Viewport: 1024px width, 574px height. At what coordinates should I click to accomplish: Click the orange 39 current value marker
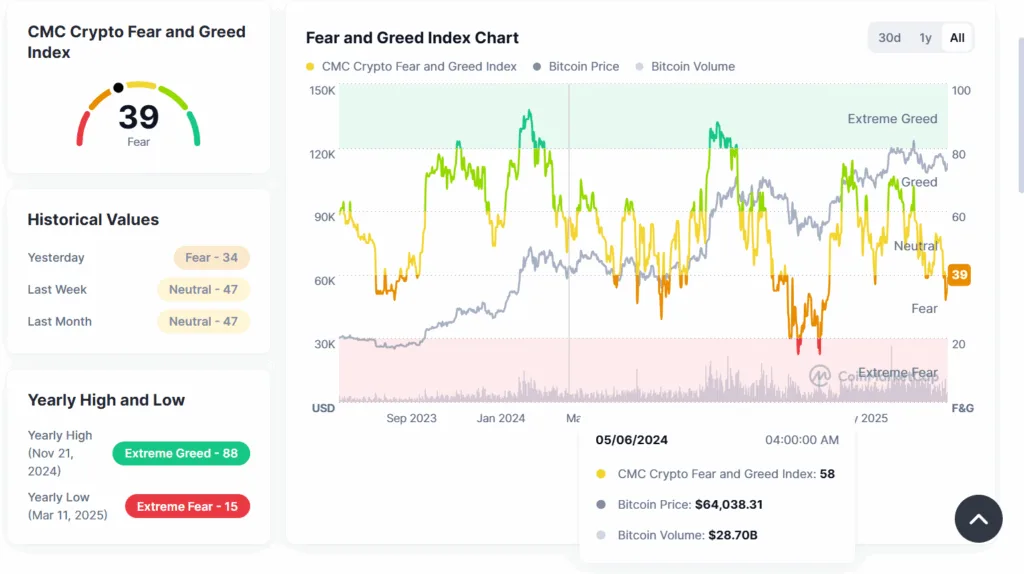pos(959,275)
